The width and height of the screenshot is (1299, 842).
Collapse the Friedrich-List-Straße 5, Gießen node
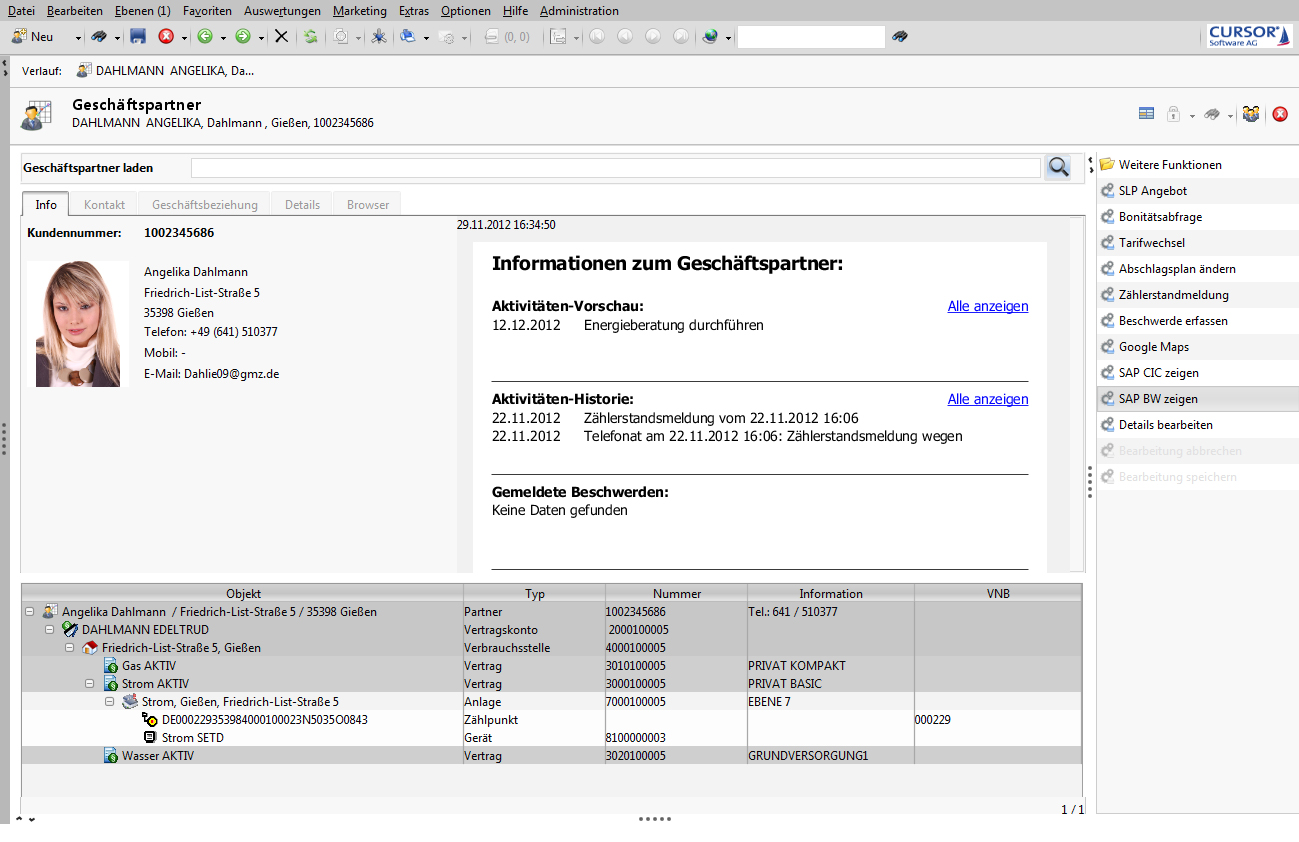70,648
